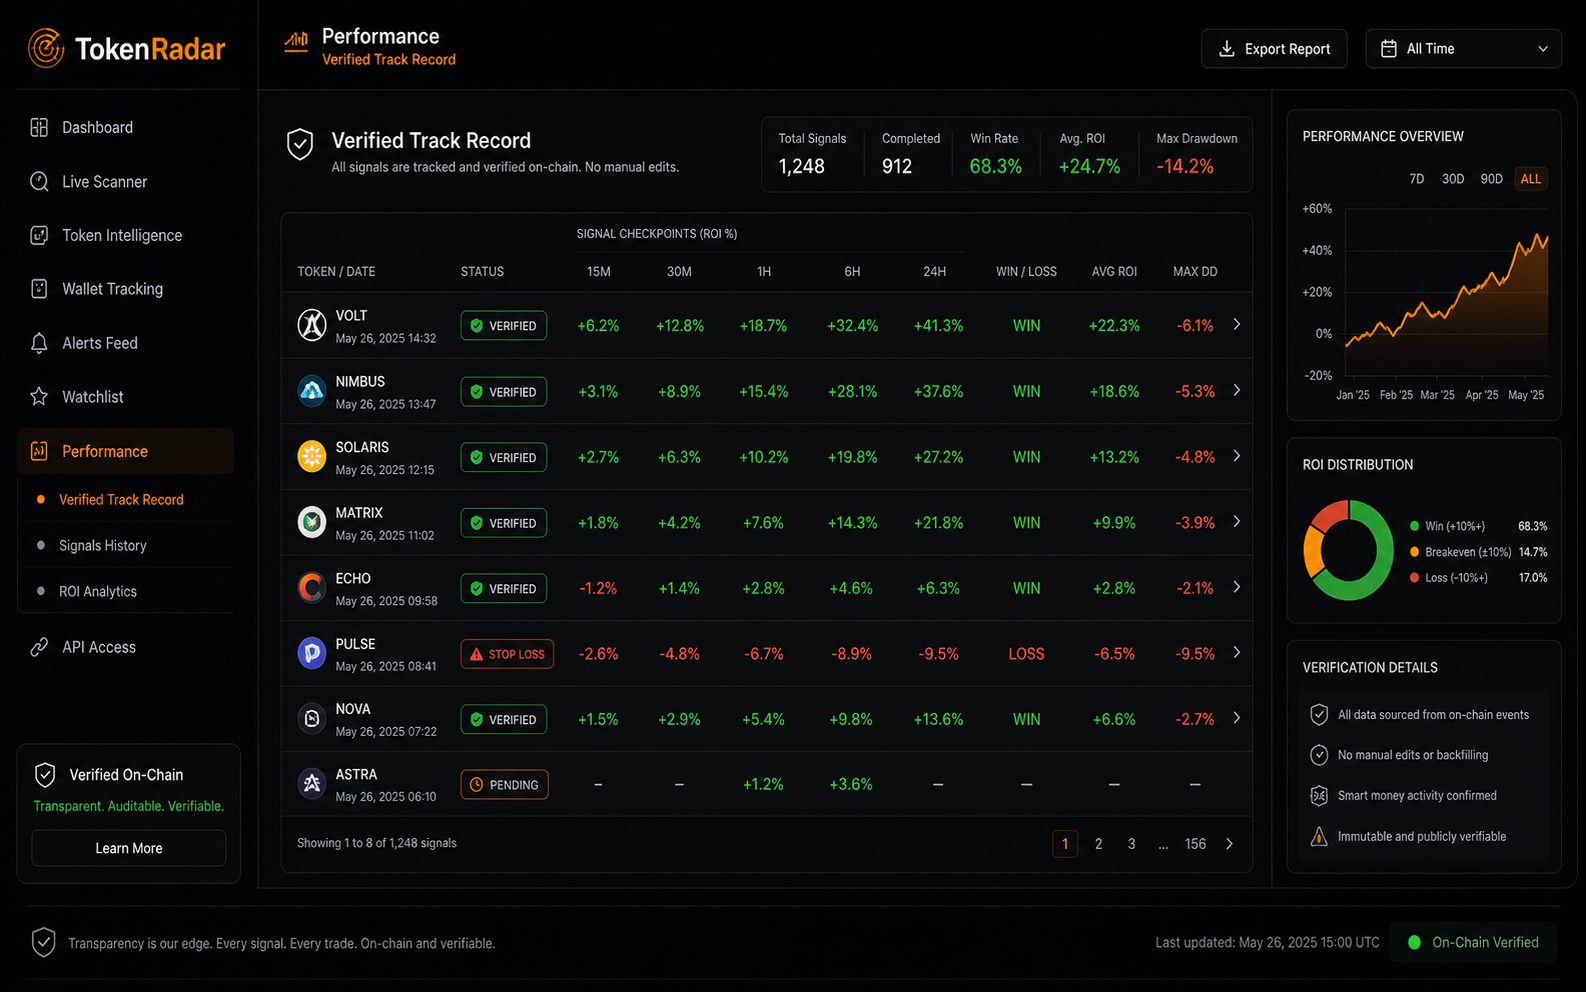Go to page 3 of signals
The image size is (1586, 992).
click(1131, 844)
